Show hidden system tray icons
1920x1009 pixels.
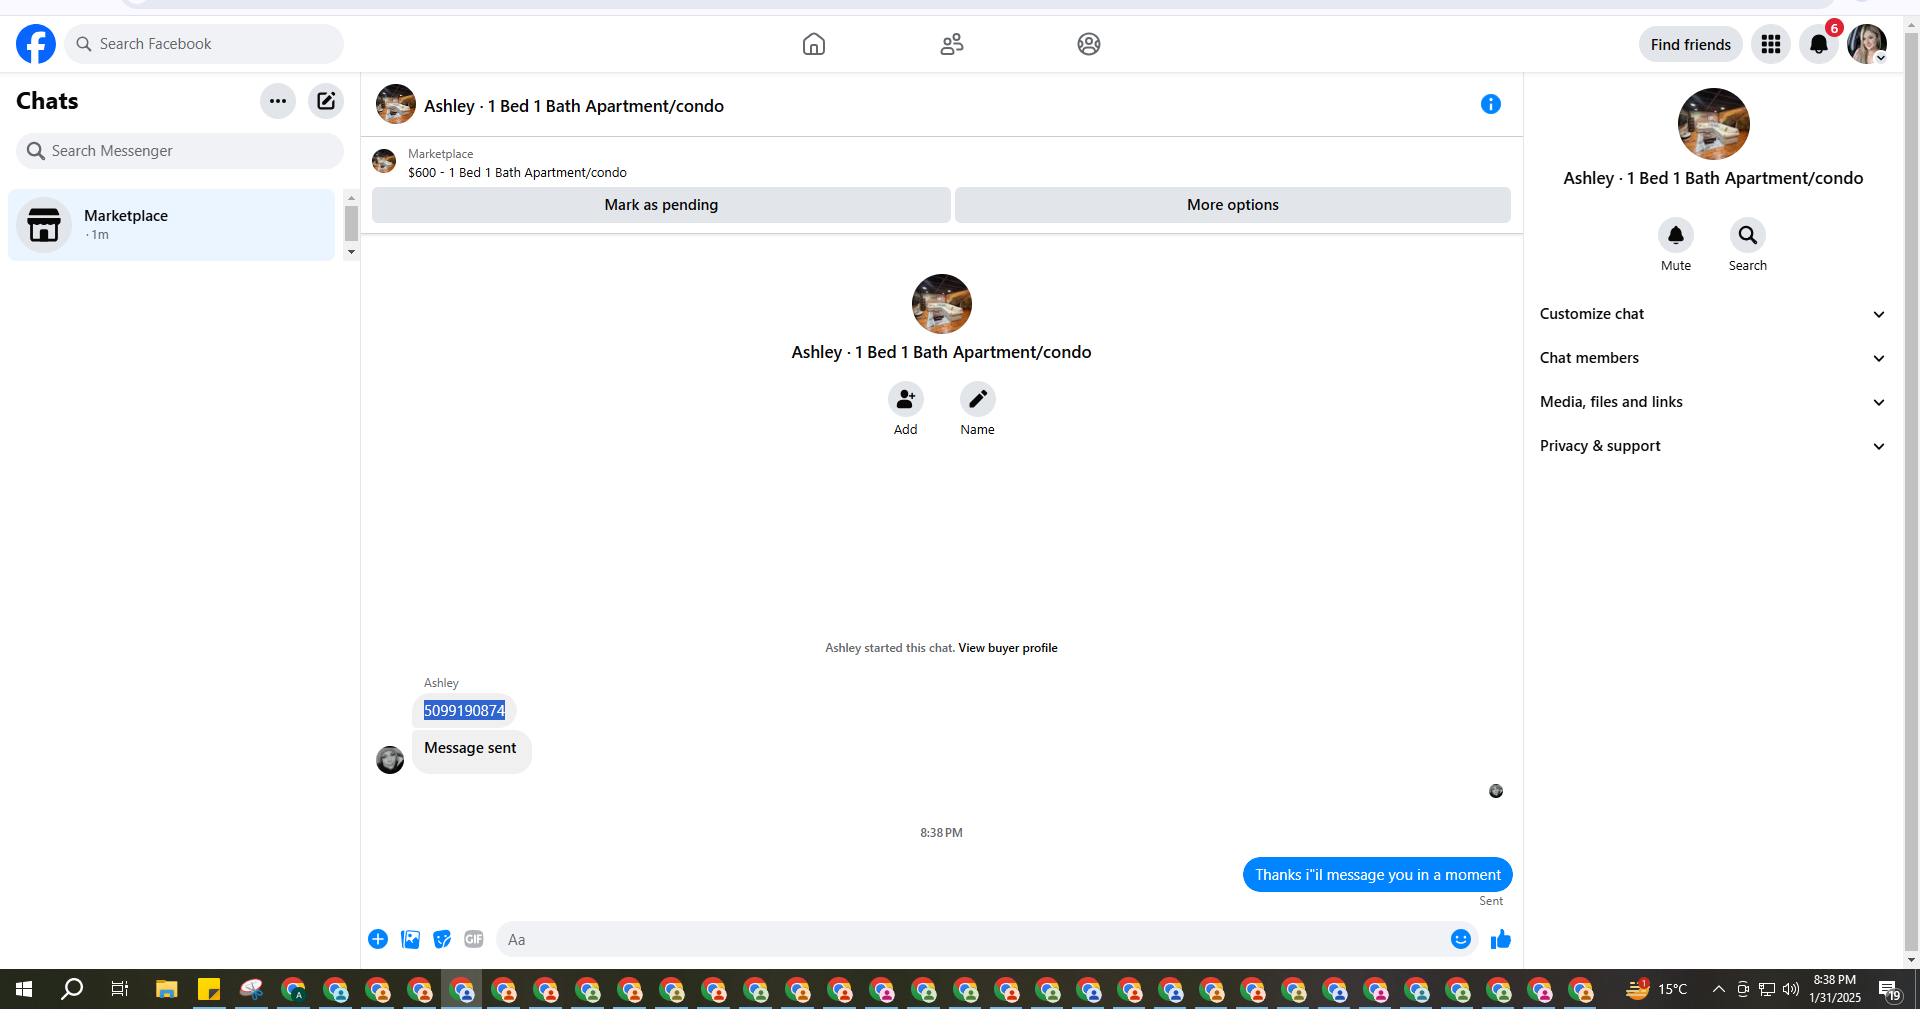tap(1718, 989)
